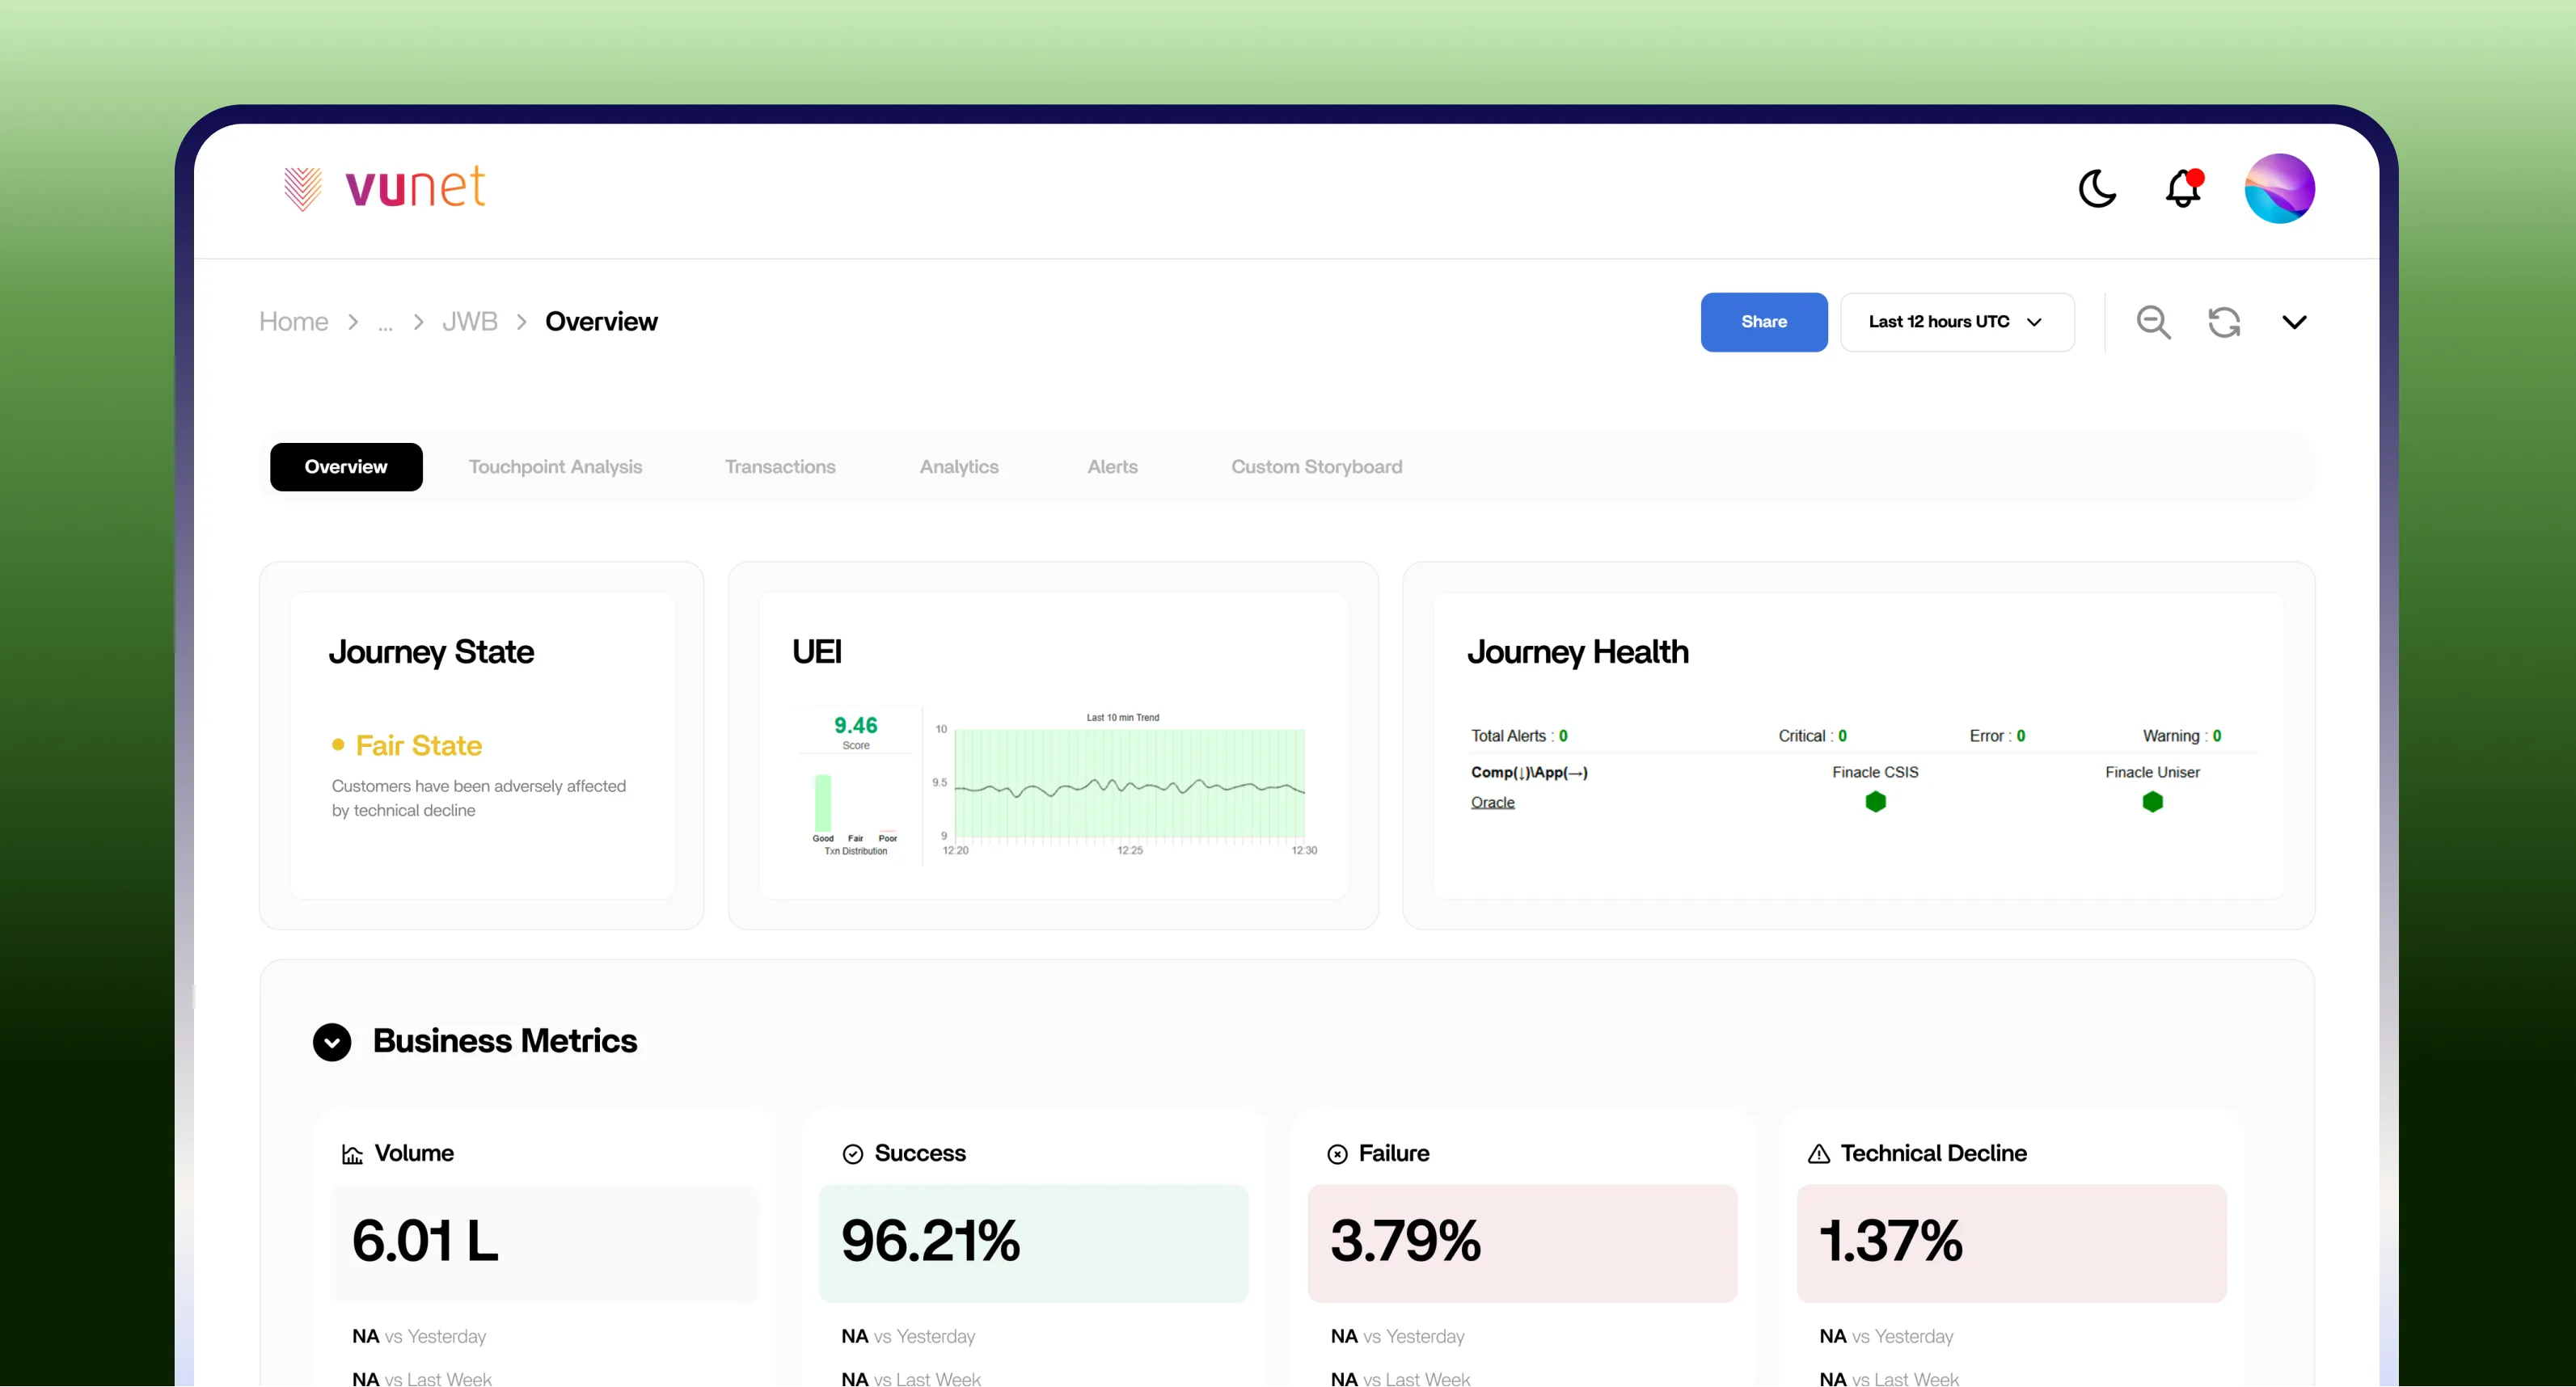
Task: Switch to Touchpoint Analysis tab
Action: (x=555, y=467)
